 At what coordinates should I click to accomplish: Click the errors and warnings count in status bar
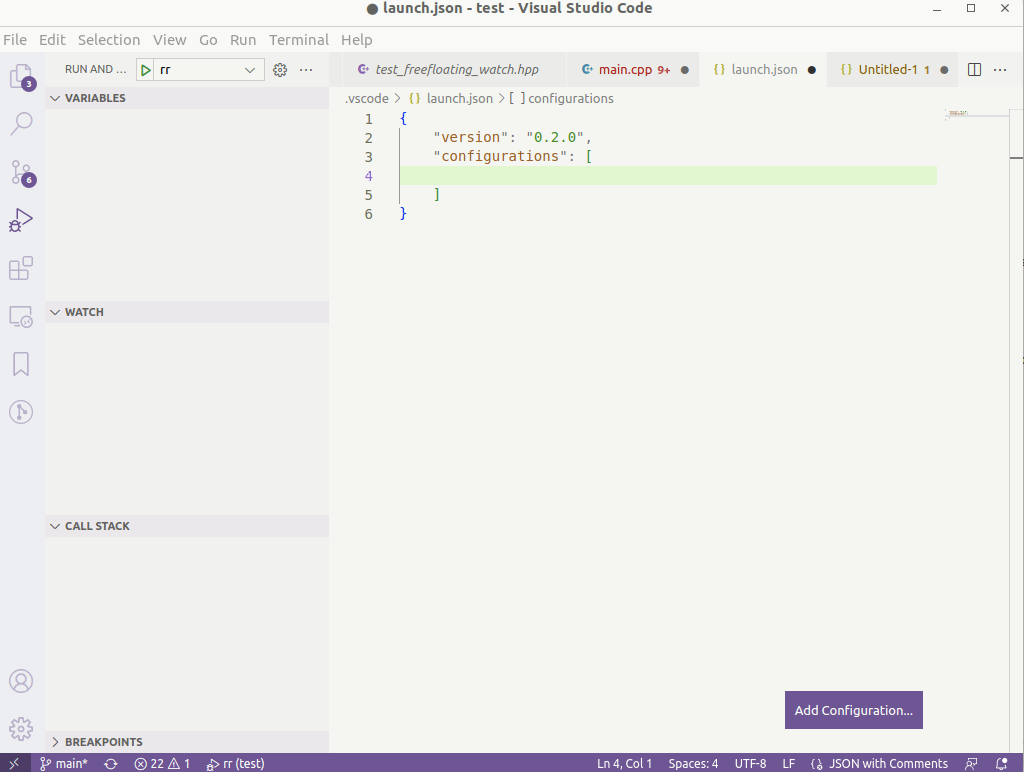click(162, 763)
